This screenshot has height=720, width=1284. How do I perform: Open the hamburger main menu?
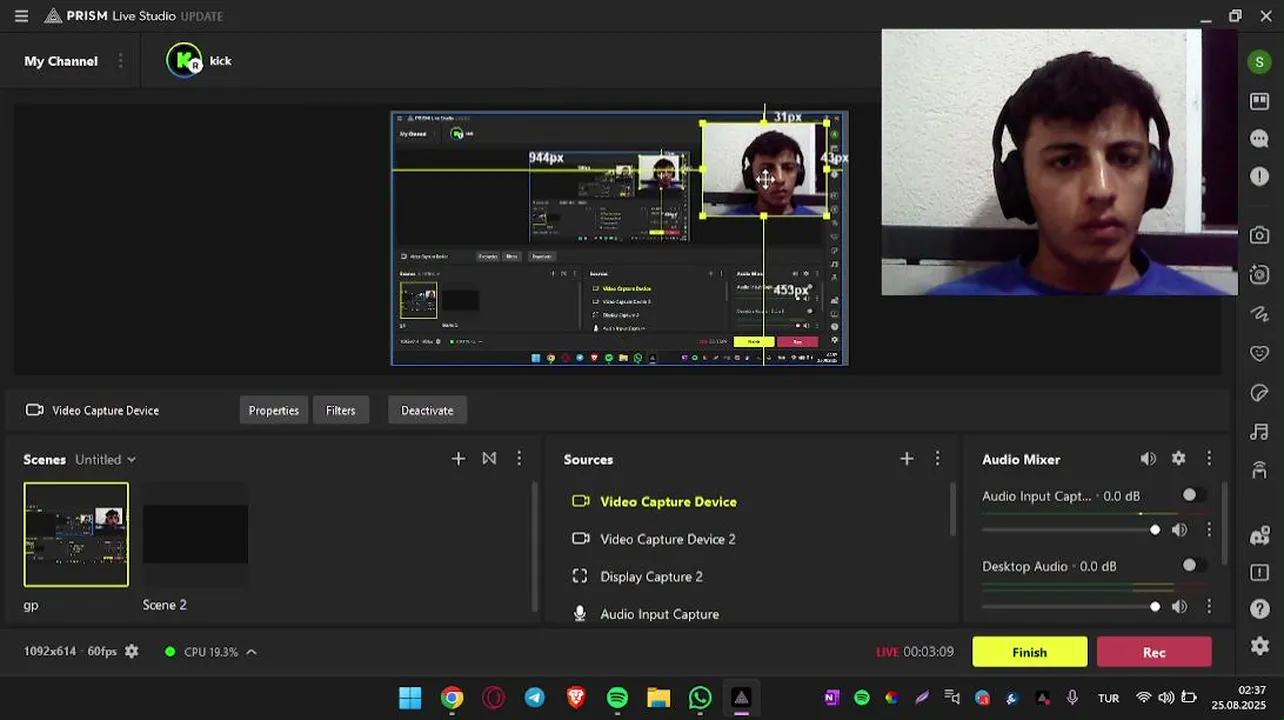[x=21, y=16]
